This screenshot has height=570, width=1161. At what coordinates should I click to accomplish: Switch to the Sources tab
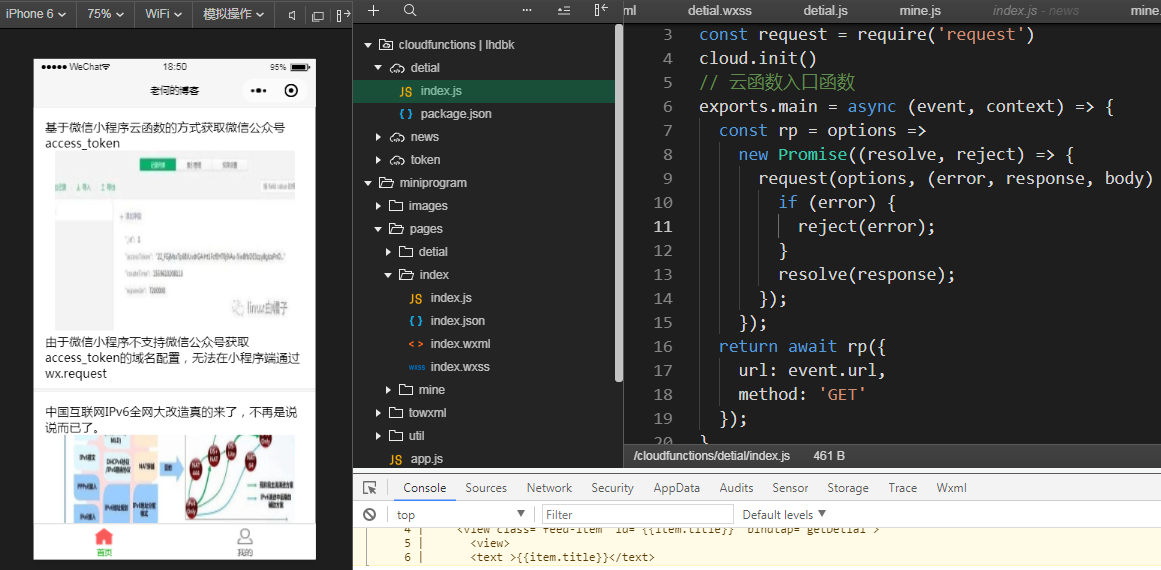coord(486,488)
